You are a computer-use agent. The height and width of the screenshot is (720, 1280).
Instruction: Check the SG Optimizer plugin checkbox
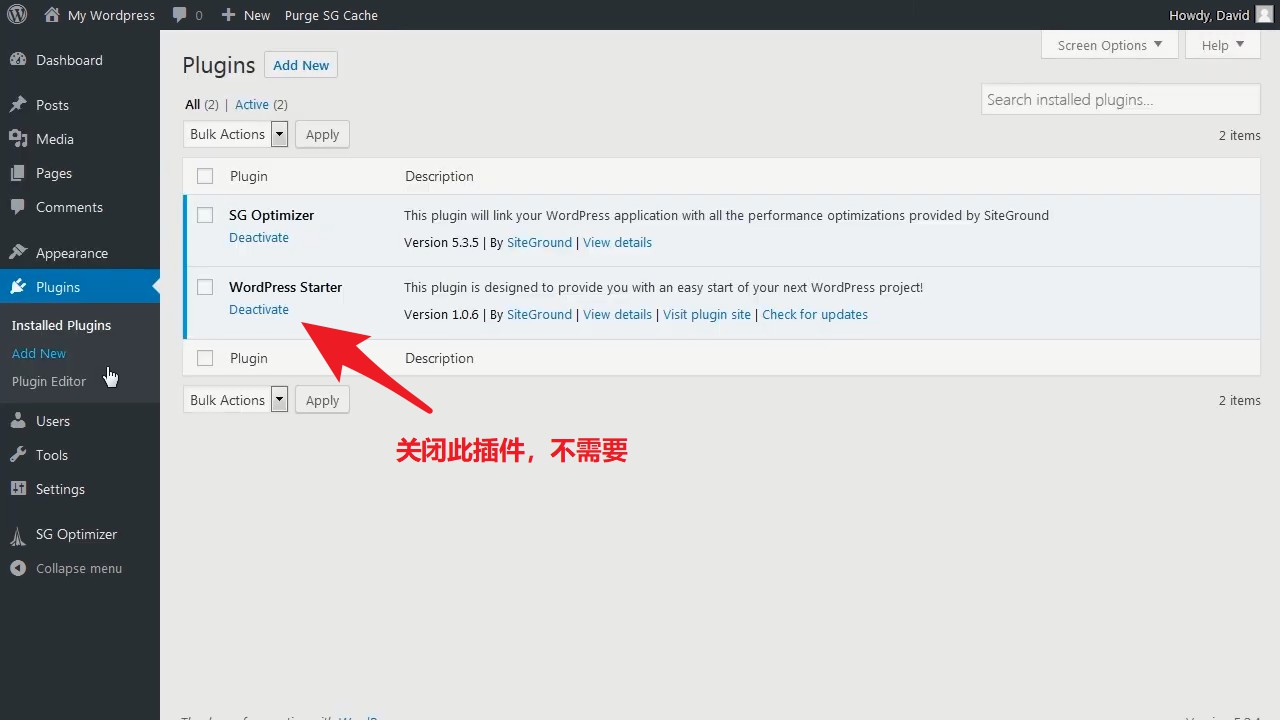click(x=205, y=215)
